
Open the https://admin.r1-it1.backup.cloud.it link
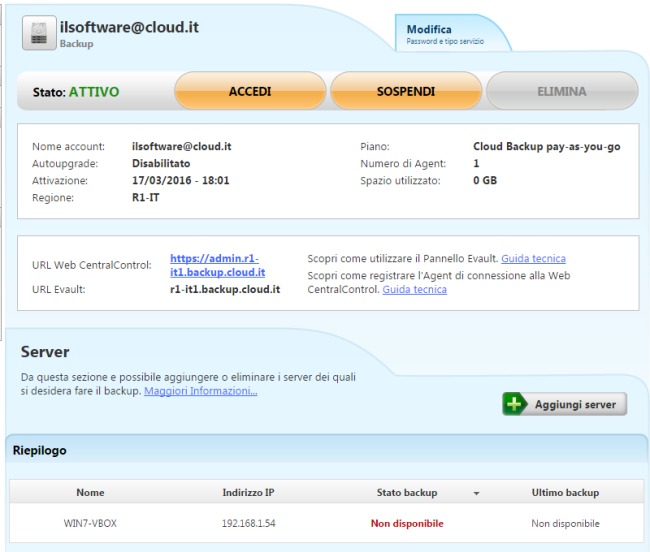218,265
